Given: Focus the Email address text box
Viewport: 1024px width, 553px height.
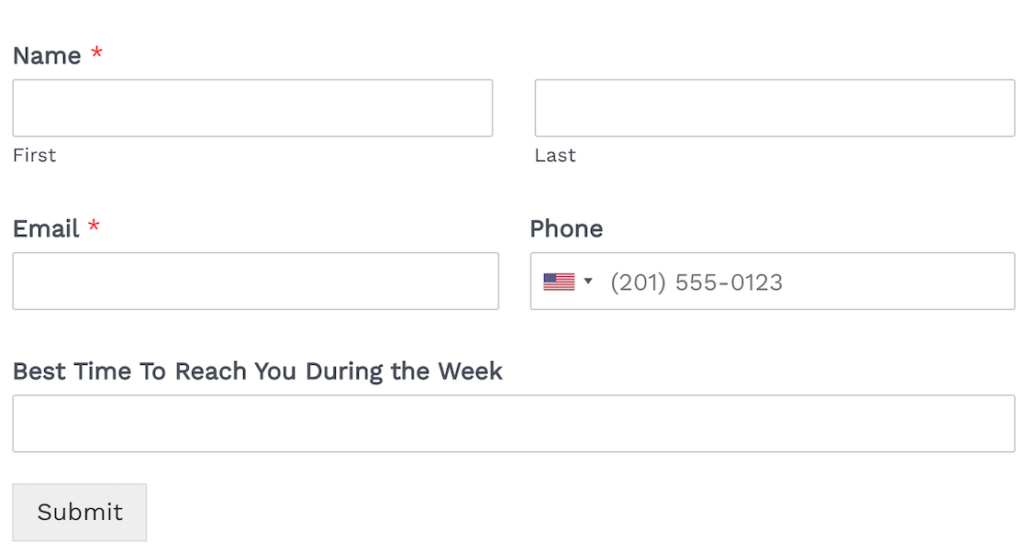Looking at the screenshot, I should (x=255, y=281).
